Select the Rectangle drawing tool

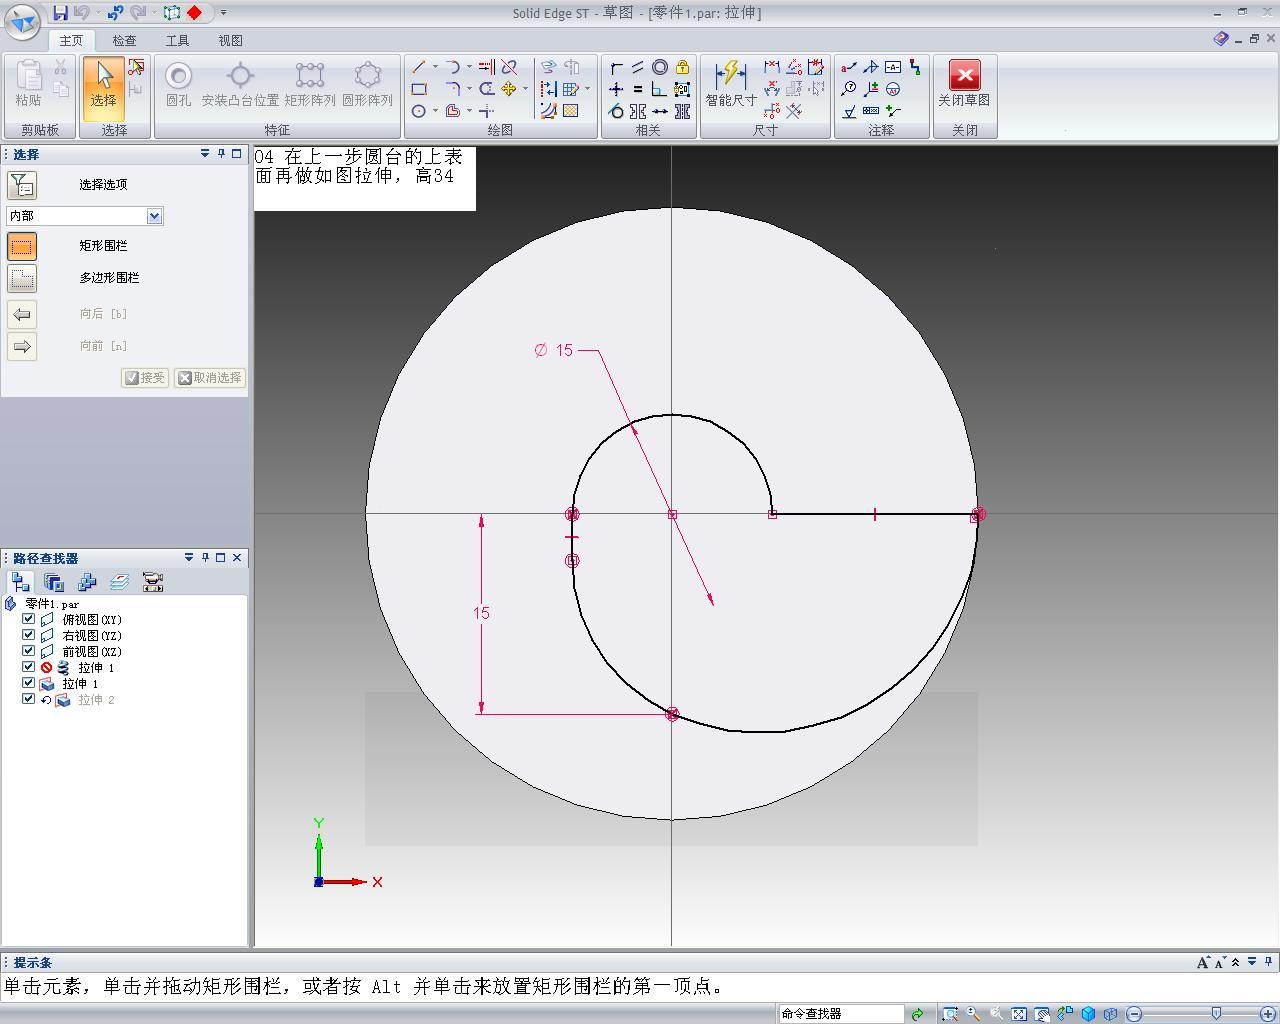(x=418, y=89)
